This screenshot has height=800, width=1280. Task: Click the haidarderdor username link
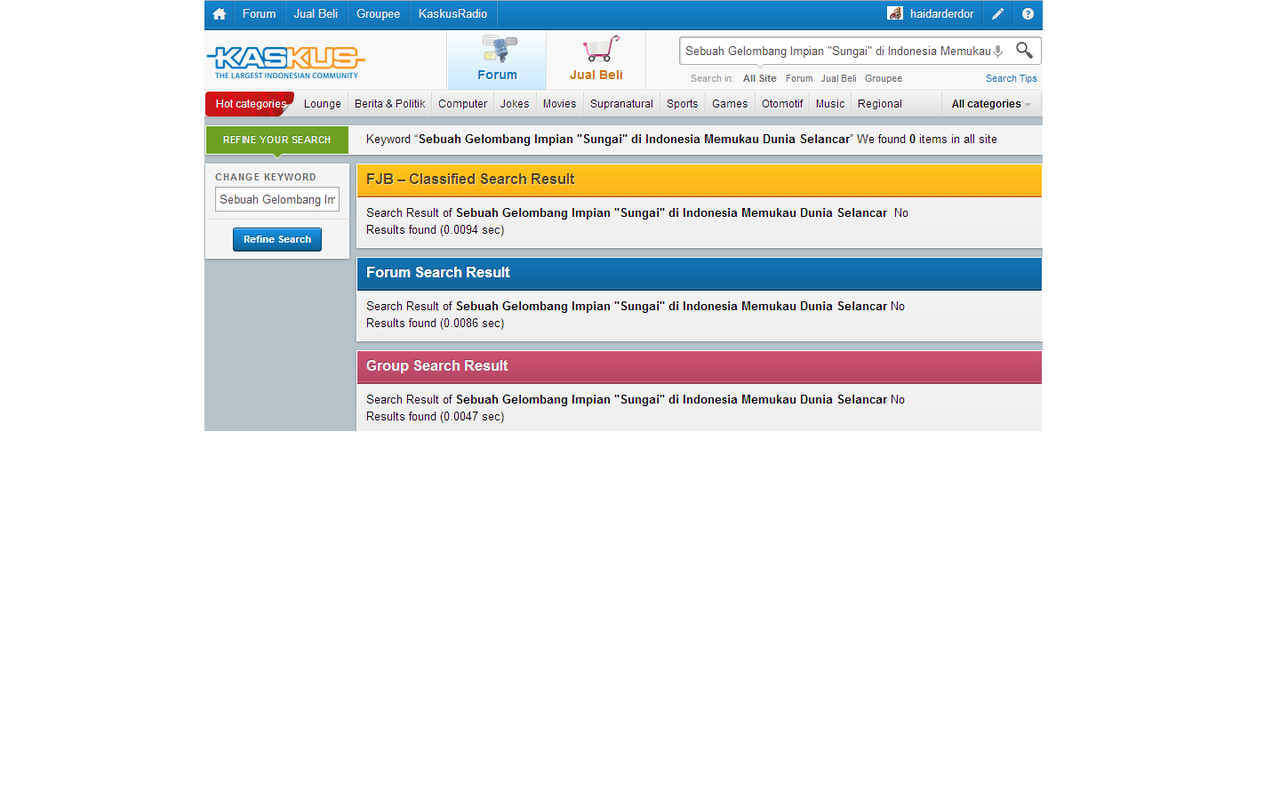tap(942, 14)
